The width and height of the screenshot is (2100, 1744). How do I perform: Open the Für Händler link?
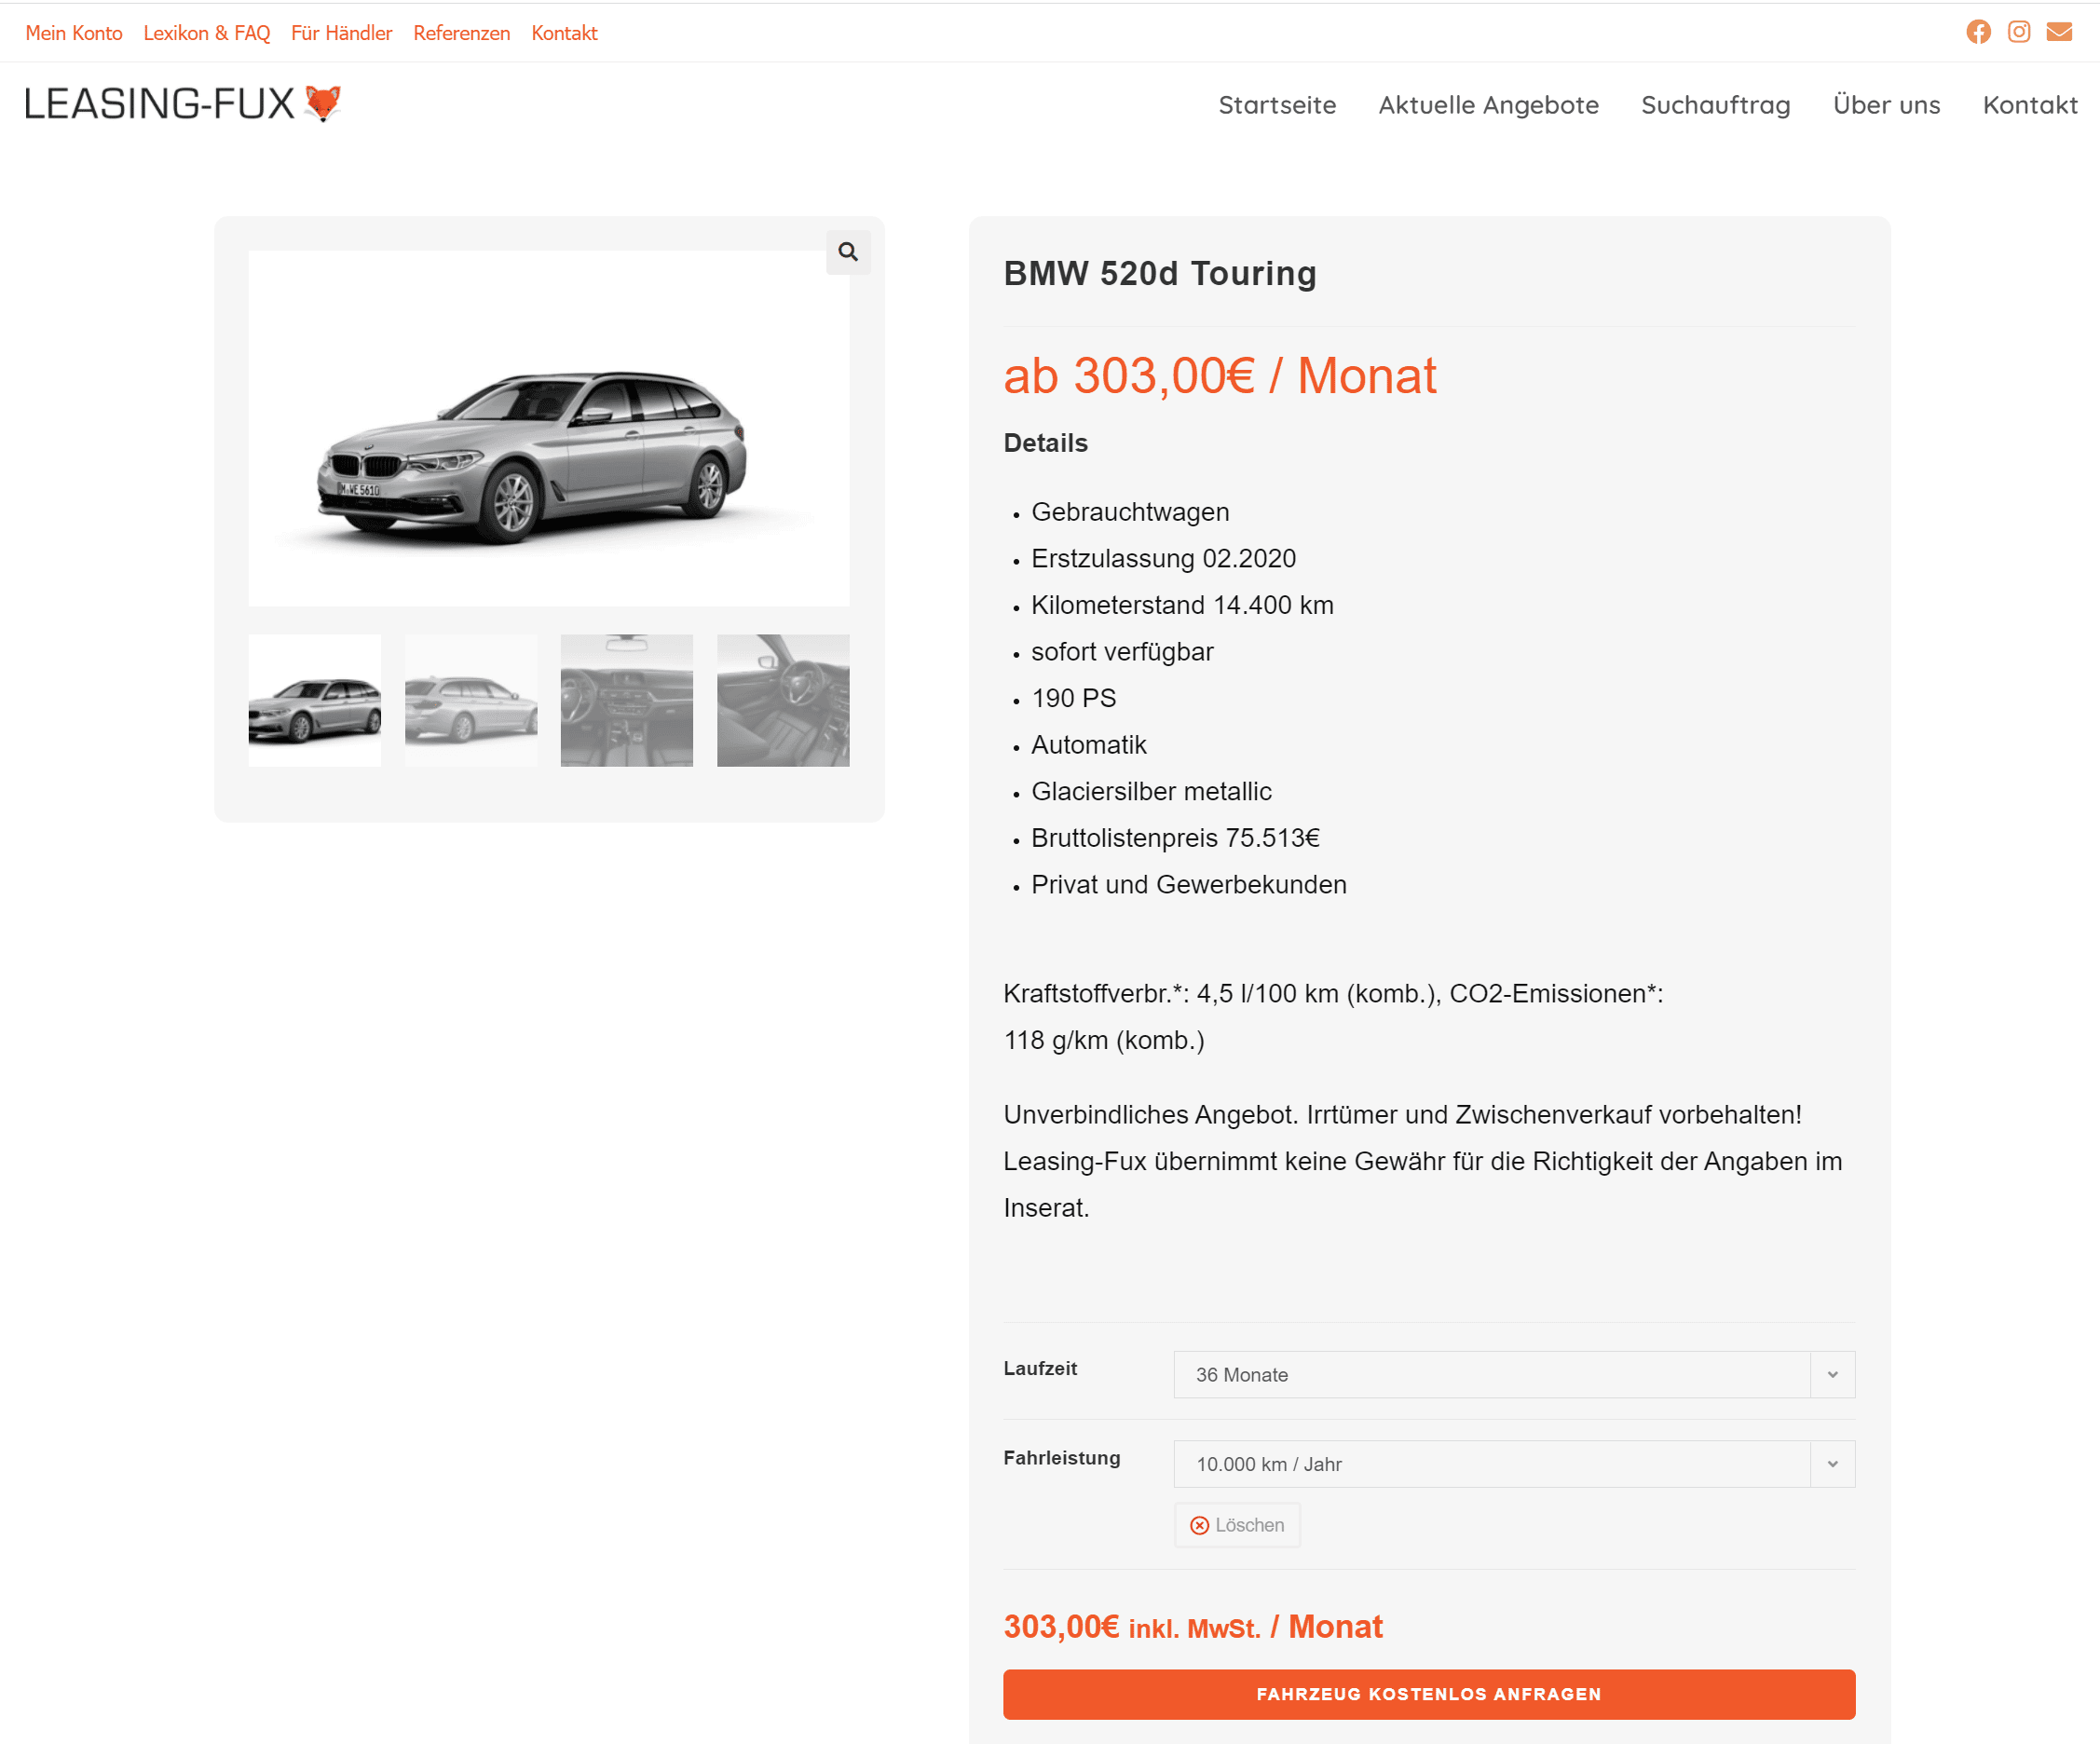point(342,33)
